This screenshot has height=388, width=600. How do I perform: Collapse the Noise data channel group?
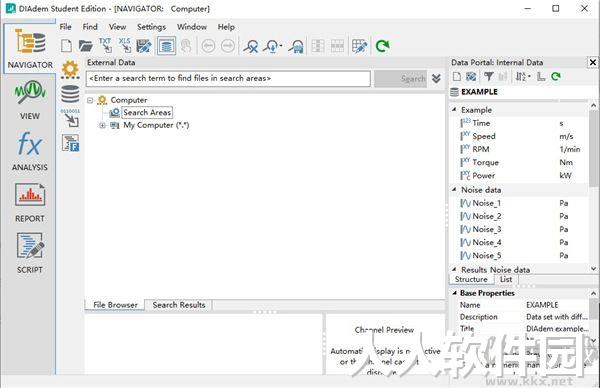(455, 189)
